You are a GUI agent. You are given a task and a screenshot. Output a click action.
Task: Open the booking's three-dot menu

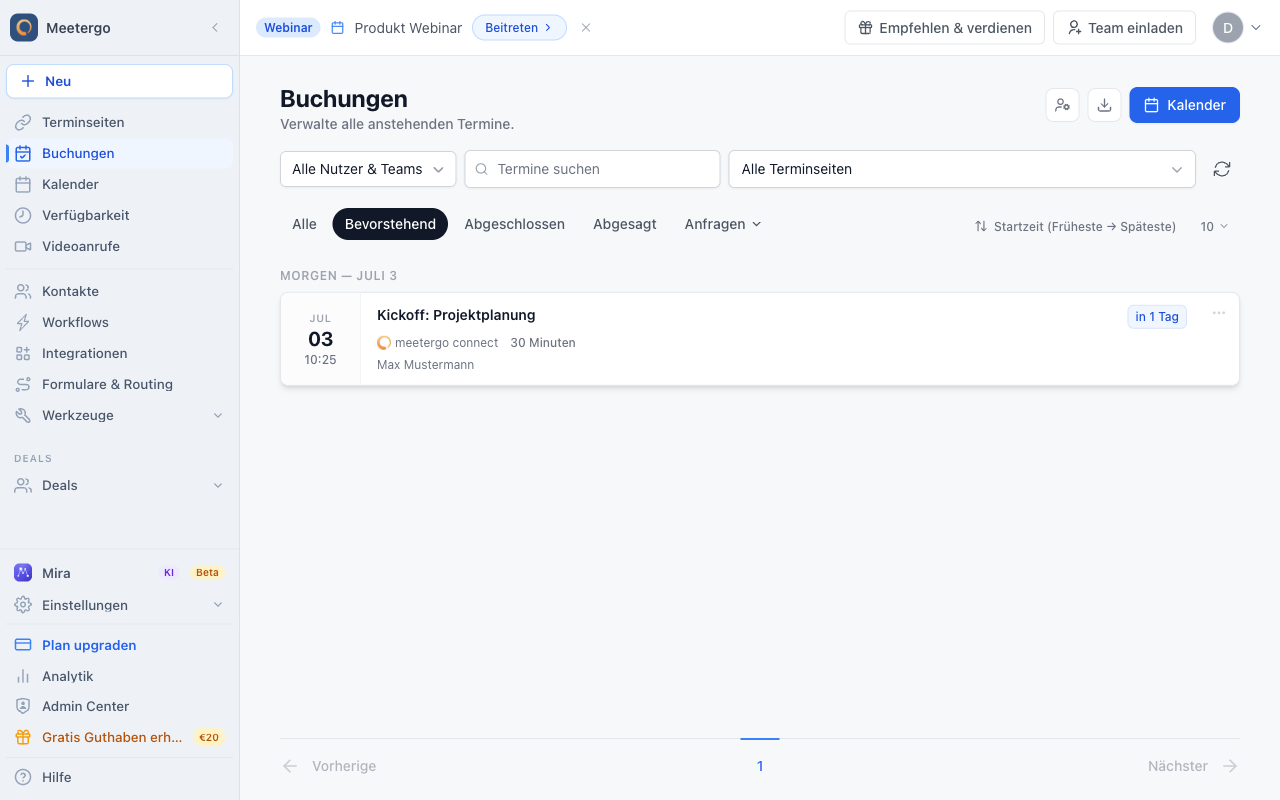point(1219,313)
